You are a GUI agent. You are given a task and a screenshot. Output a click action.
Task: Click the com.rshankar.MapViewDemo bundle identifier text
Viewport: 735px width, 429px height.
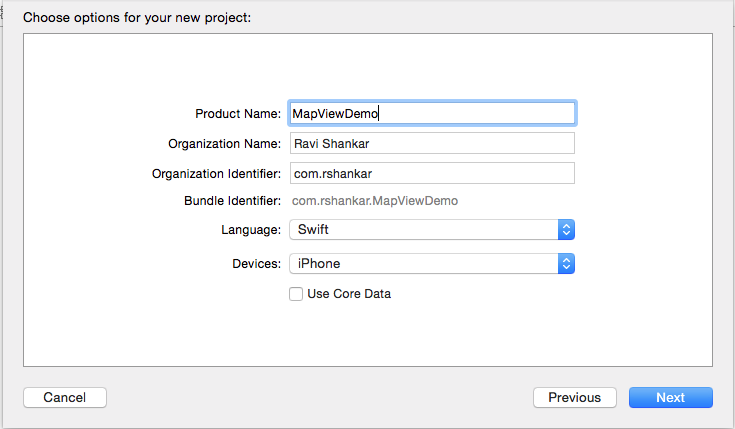point(375,201)
